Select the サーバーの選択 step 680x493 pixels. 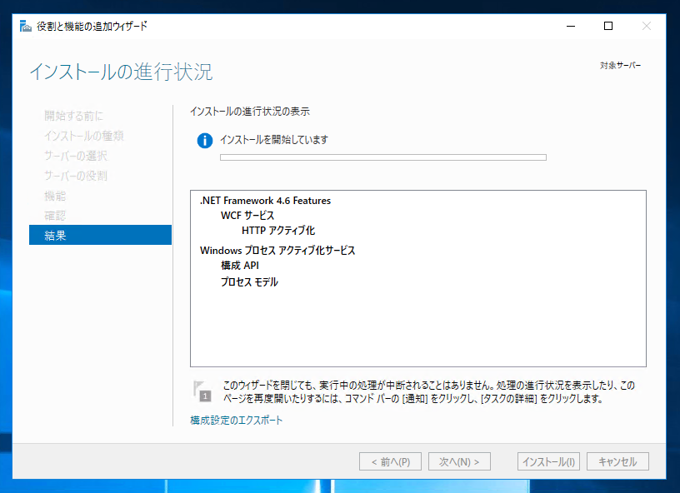click(75, 156)
